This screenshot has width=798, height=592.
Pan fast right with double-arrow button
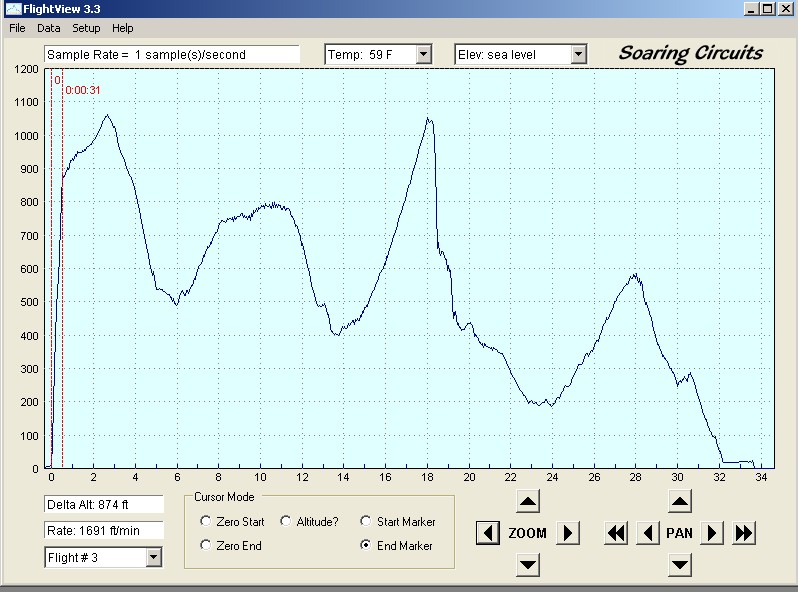pyautogui.click(x=743, y=533)
